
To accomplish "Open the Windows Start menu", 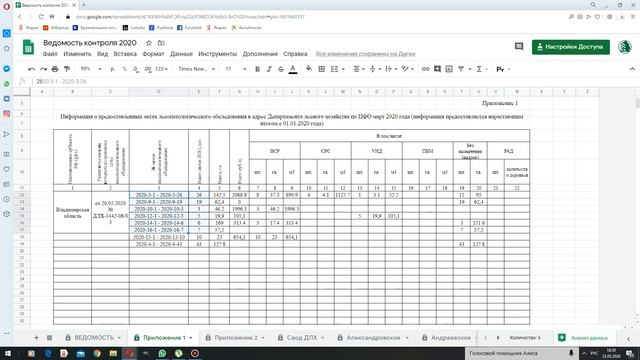I will (7, 353).
